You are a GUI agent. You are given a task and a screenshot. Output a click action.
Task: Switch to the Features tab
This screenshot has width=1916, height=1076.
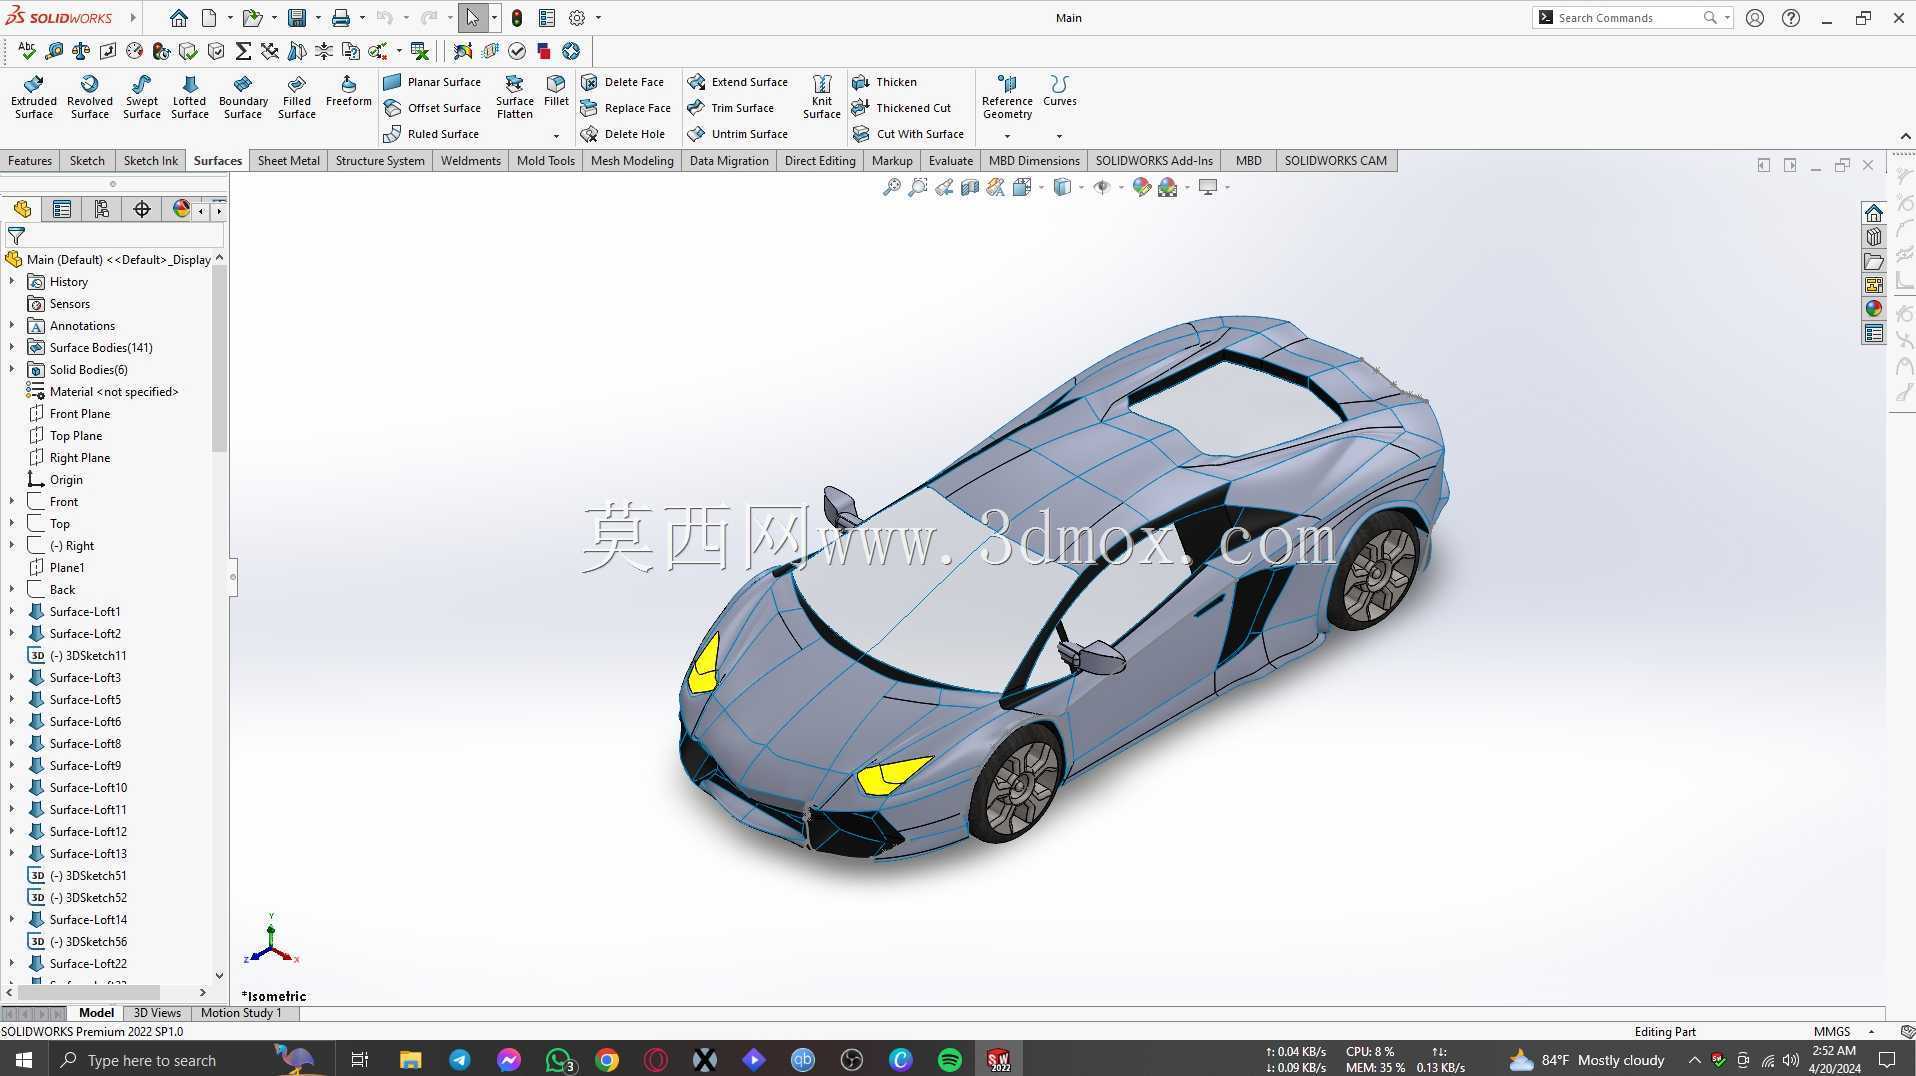(30, 161)
